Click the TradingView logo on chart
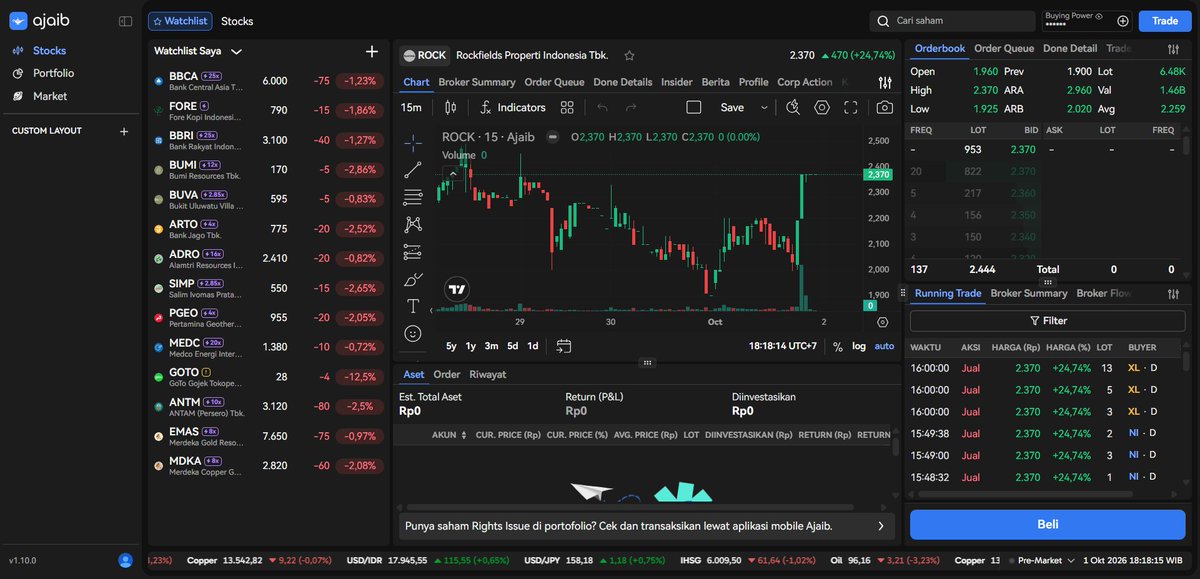1200x579 pixels. [x=457, y=289]
